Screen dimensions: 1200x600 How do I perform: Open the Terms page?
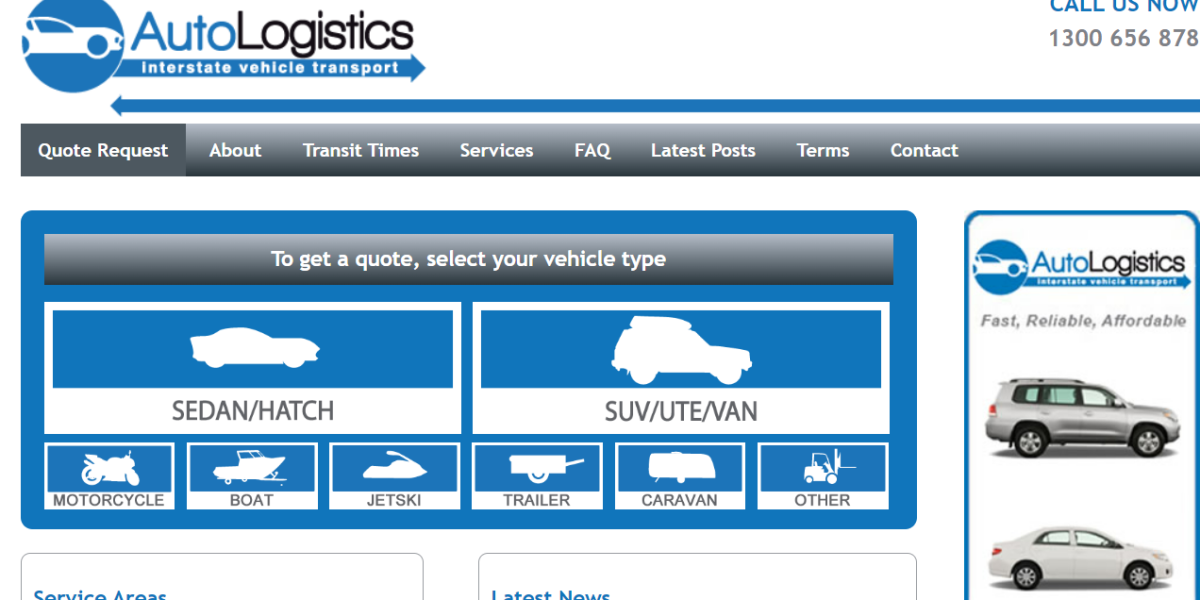point(822,150)
